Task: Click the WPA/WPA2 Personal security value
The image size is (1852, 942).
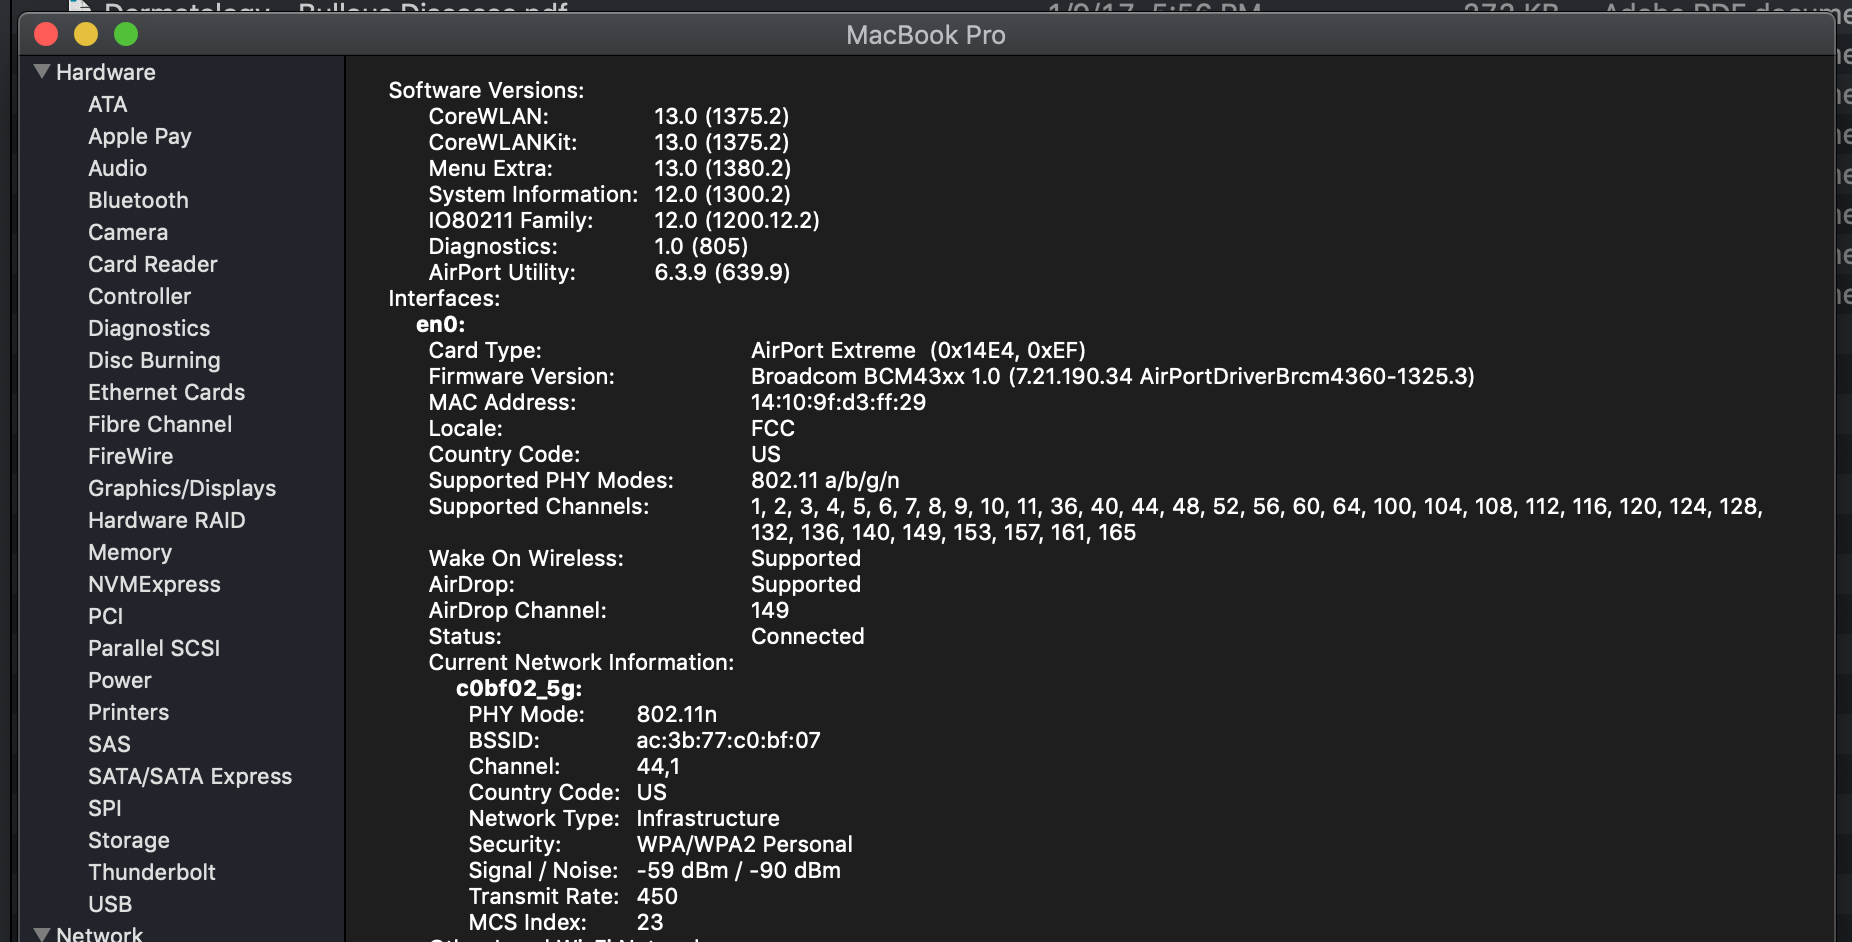Action: [744, 844]
